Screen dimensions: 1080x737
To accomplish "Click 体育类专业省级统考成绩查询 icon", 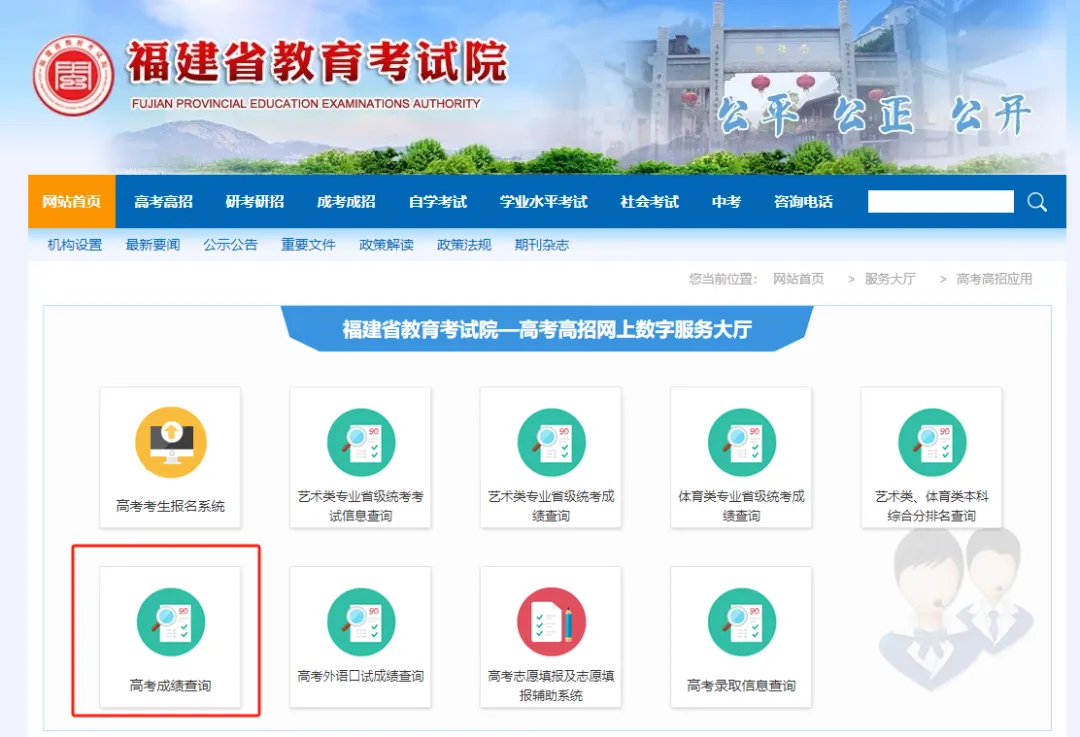I will coord(741,443).
